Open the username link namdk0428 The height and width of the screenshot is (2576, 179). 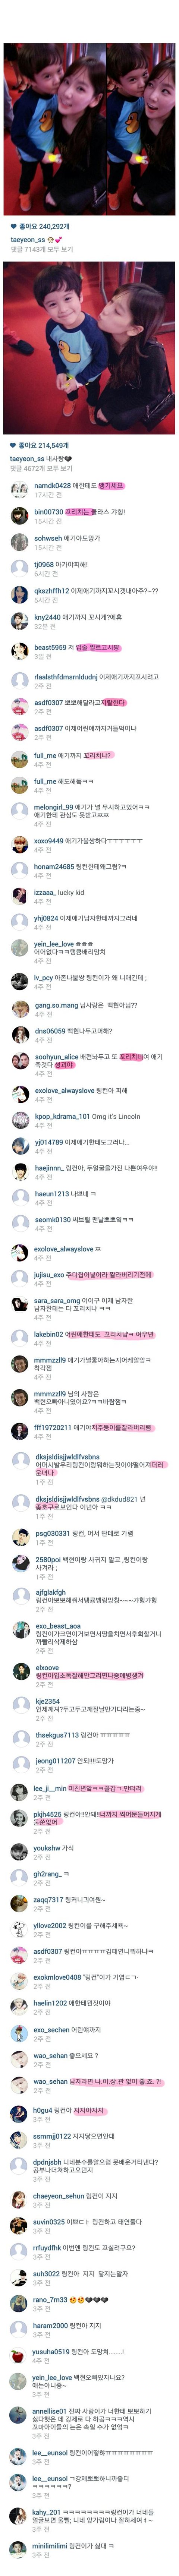52,485
